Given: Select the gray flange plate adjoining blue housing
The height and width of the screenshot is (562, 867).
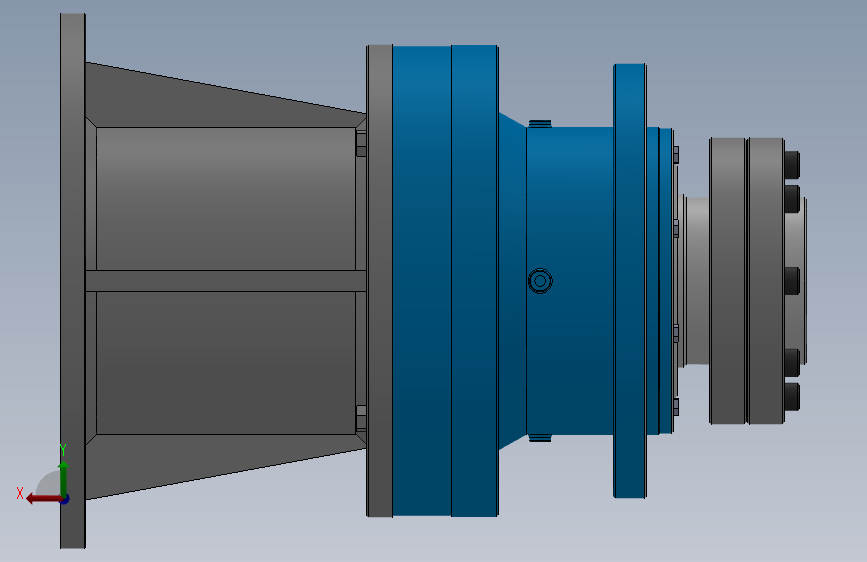Looking at the screenshot, I should coord(380,281).
